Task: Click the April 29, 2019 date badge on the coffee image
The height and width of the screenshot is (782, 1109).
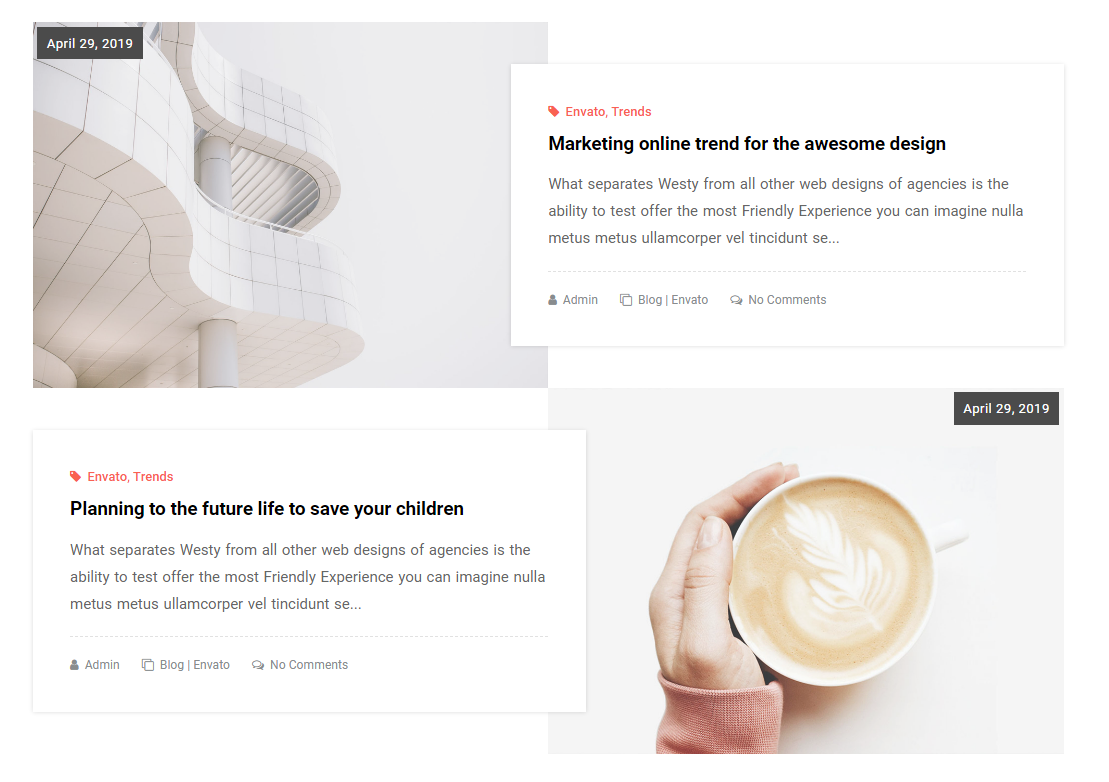Action: coord(1006,409)
